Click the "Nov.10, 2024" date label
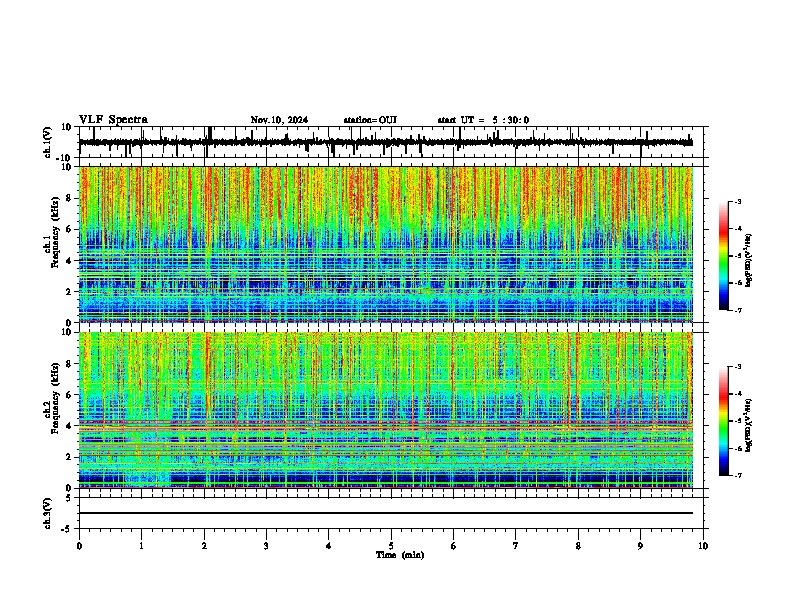Screen dimensions: 792x612 pos(279,120)
